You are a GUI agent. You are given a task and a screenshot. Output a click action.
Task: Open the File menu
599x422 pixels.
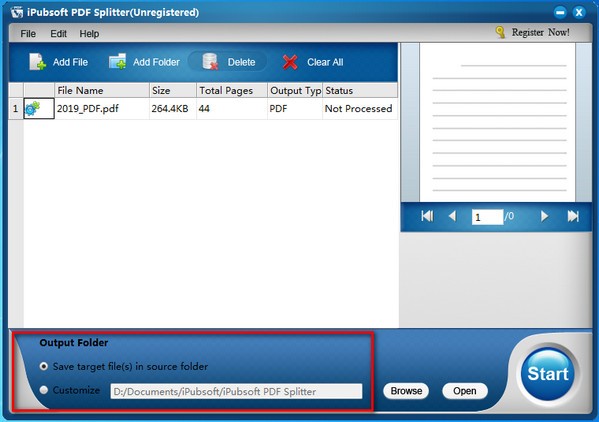[x=28, y=34]
